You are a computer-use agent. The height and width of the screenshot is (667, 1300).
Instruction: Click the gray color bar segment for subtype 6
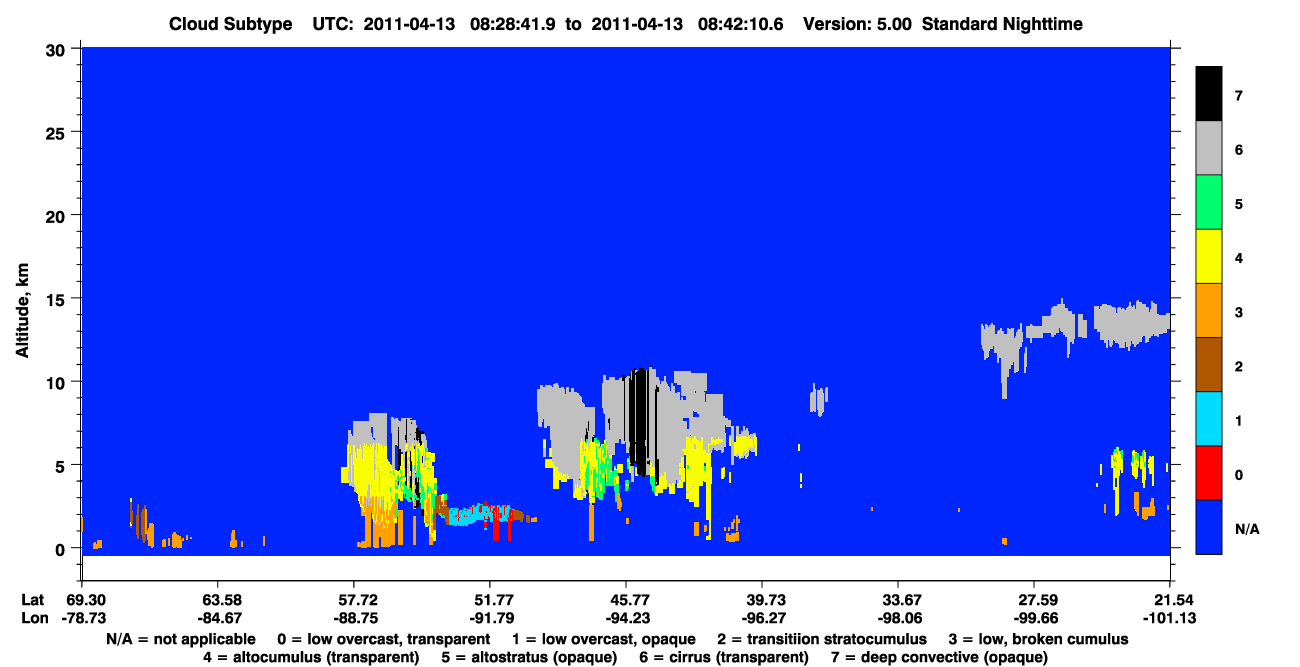(x=1209, y=148)
